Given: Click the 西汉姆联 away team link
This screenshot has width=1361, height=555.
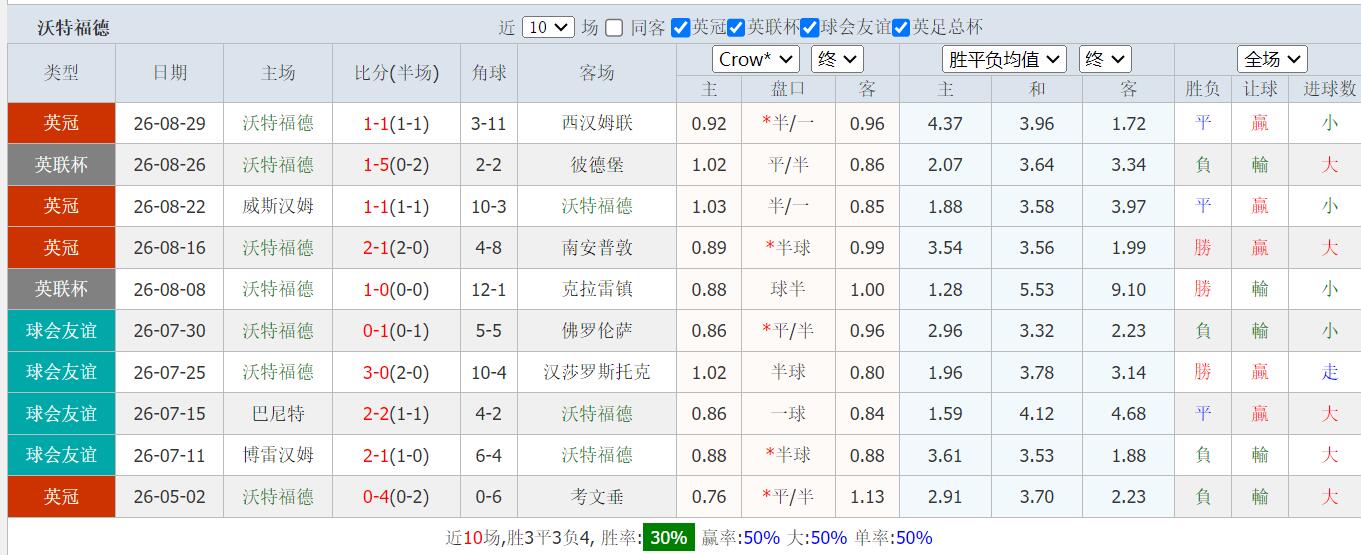Looking at the screenshot, I should click(597, 124).
